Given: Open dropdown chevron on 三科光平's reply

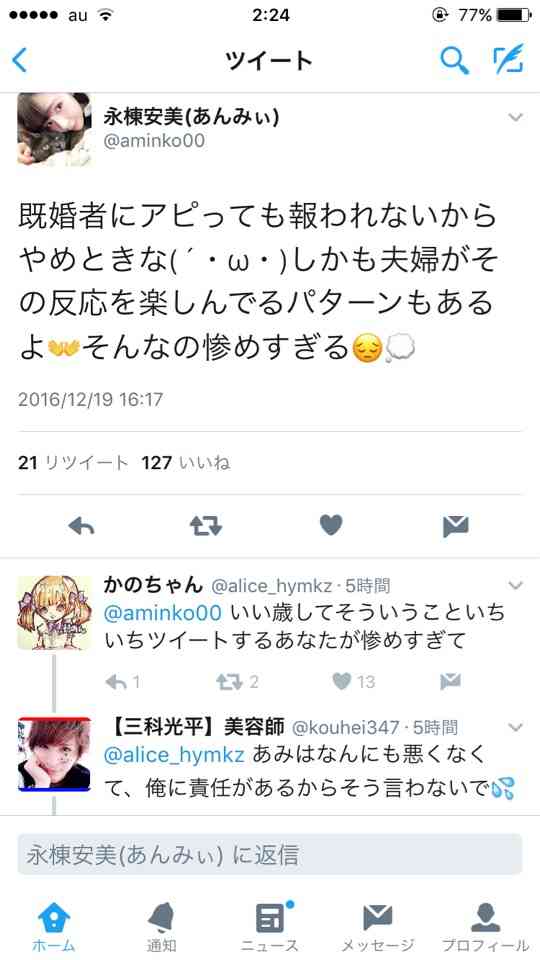Looking at the screenshot, I should 516,727.
